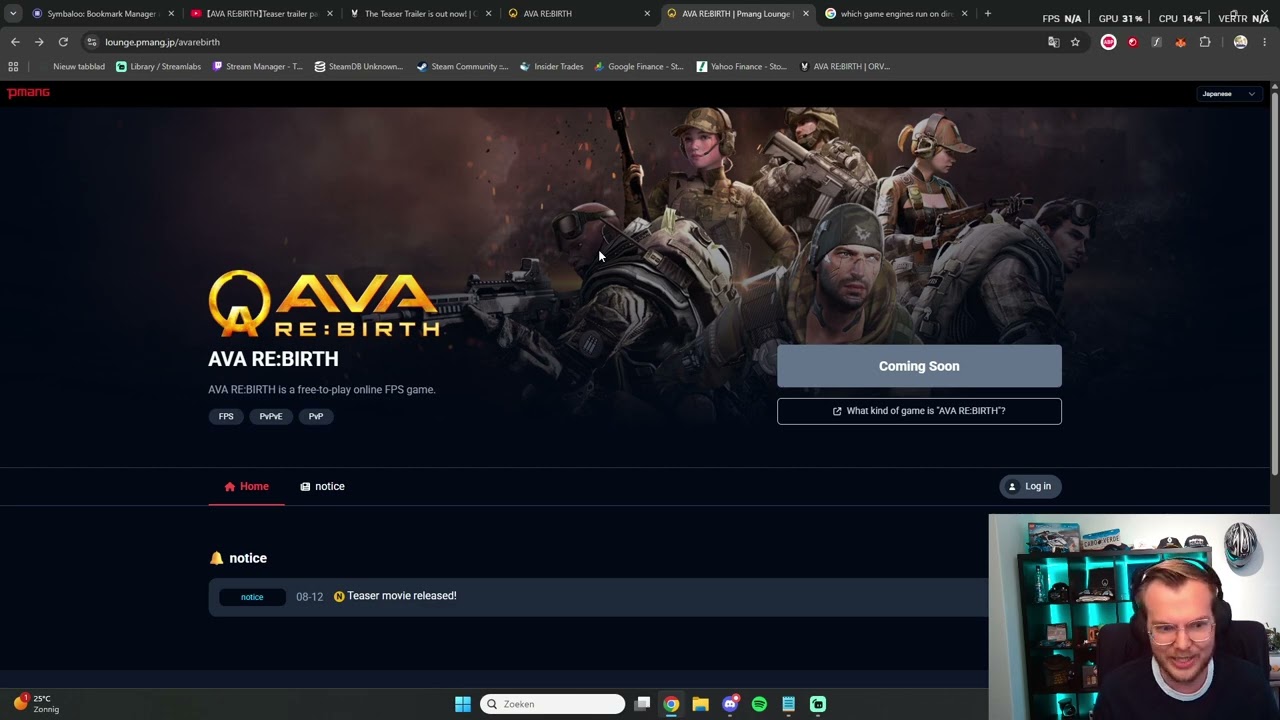The width and height of the screenshot is (1280, 720).
Task: Open the Chrome profile avatar
Action: coord(1241,42)
